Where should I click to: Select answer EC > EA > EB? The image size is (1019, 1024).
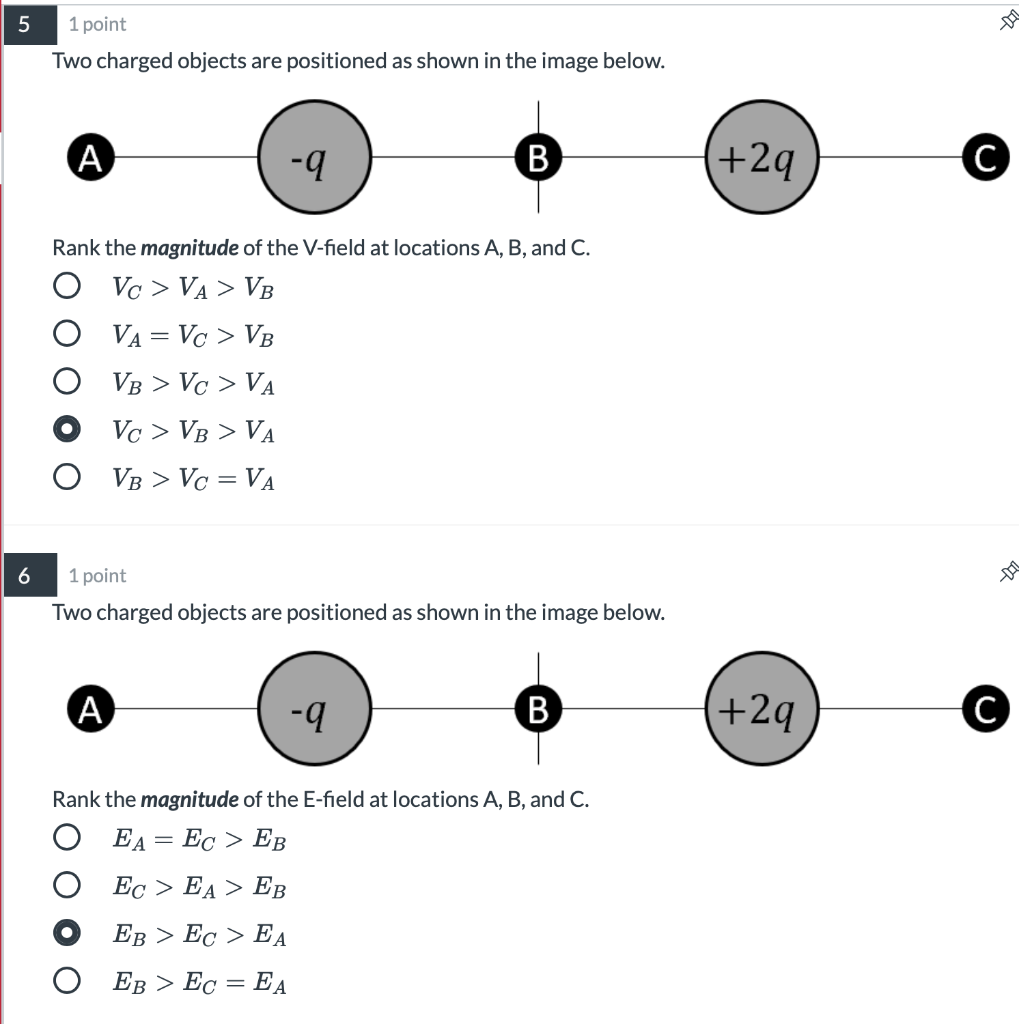pyautogui.click(x=66, y=885)
